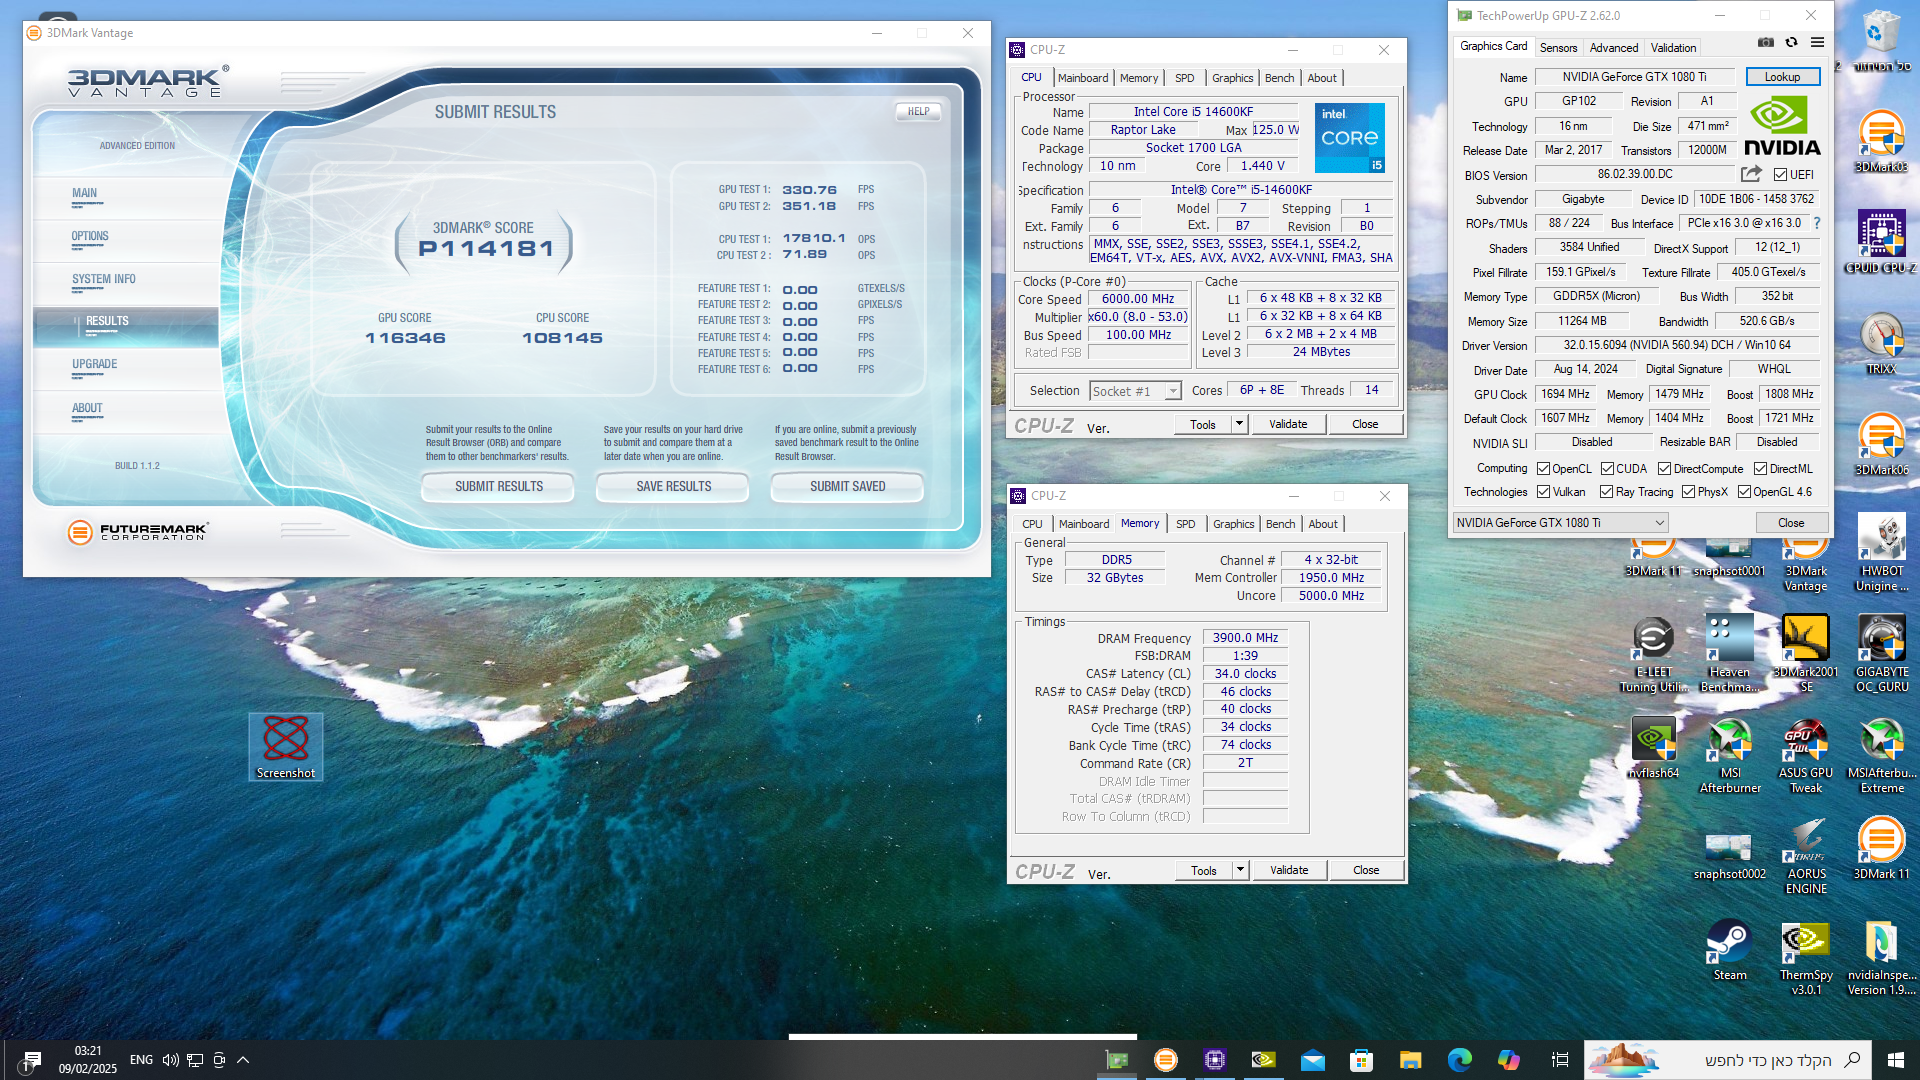
Task: Open the GIGABYTE OC_GURU shortcut
Action: (x=1882, y=654)
